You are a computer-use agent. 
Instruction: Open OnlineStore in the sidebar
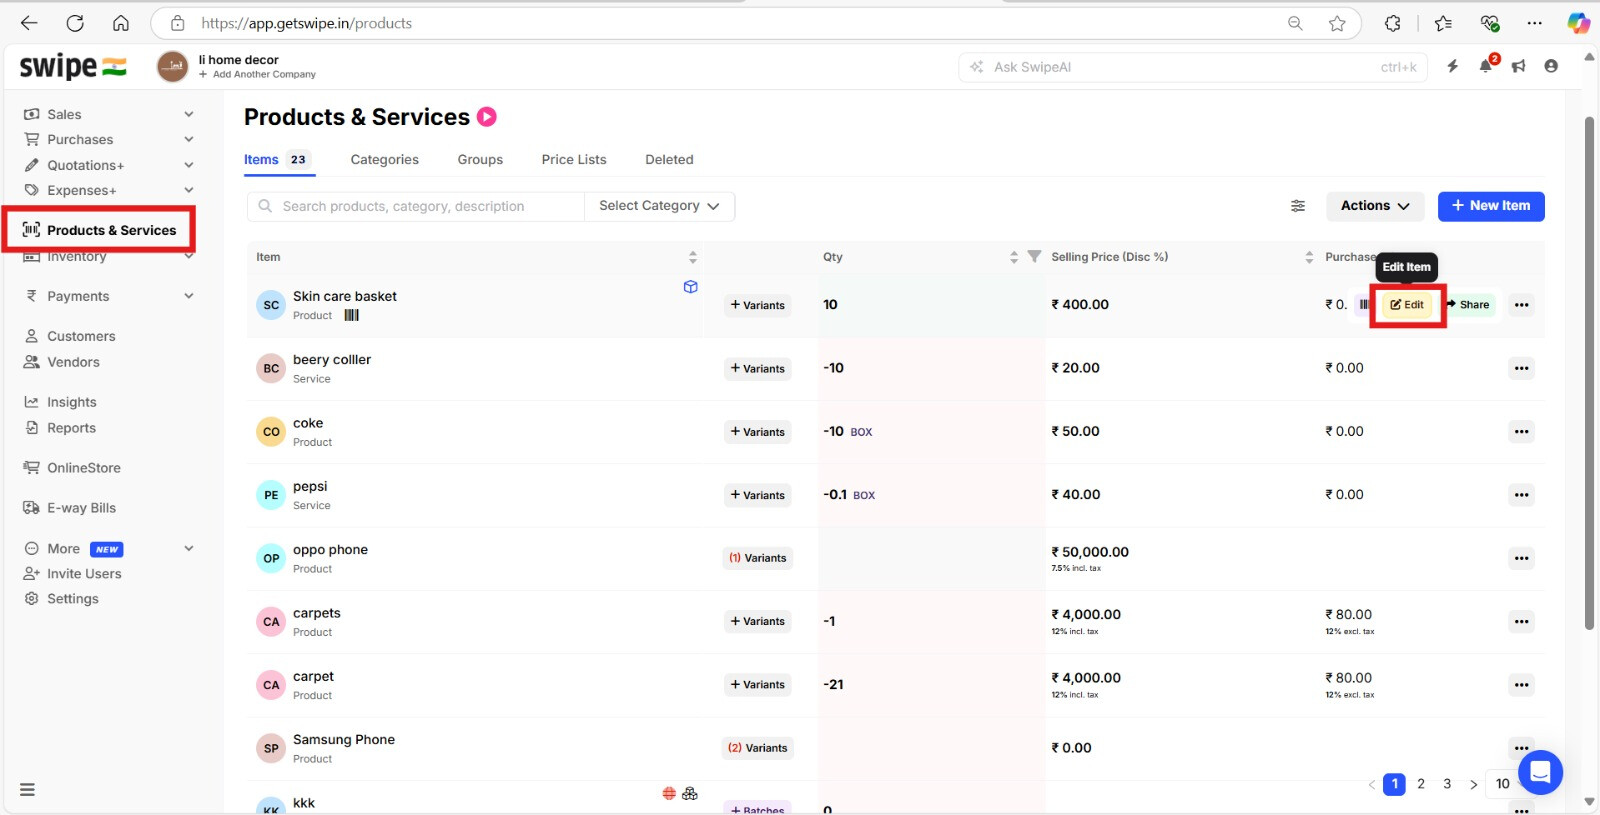click(72, 468)
